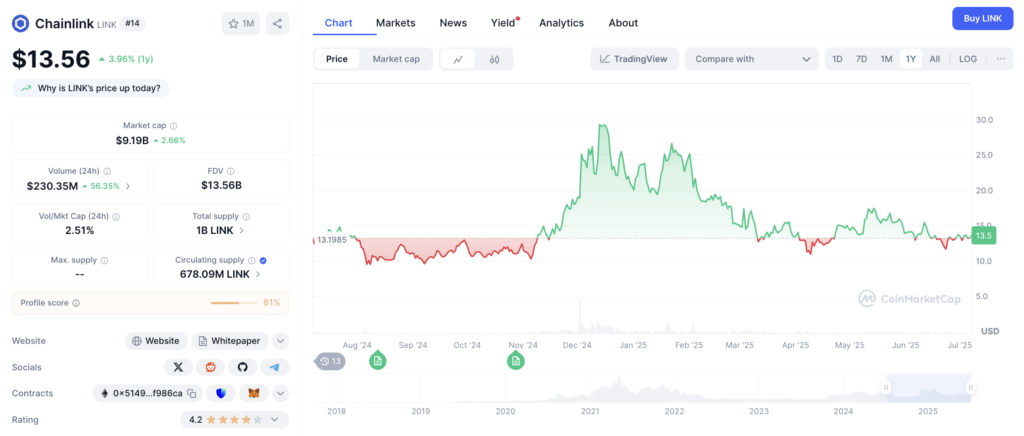Click the Chainlink logo icon
The width and height of the screenshot is (1024, 436).
21,24
